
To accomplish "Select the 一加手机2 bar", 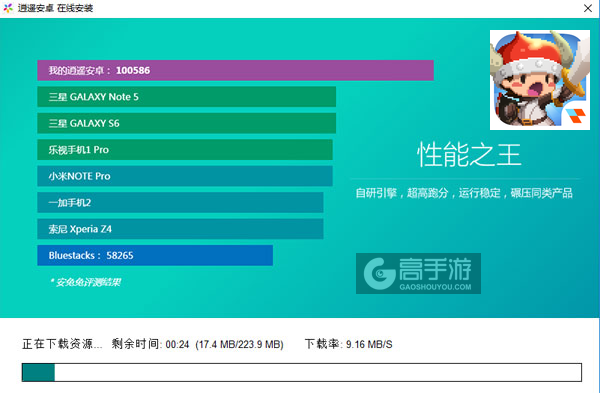I will pos(180,202).
